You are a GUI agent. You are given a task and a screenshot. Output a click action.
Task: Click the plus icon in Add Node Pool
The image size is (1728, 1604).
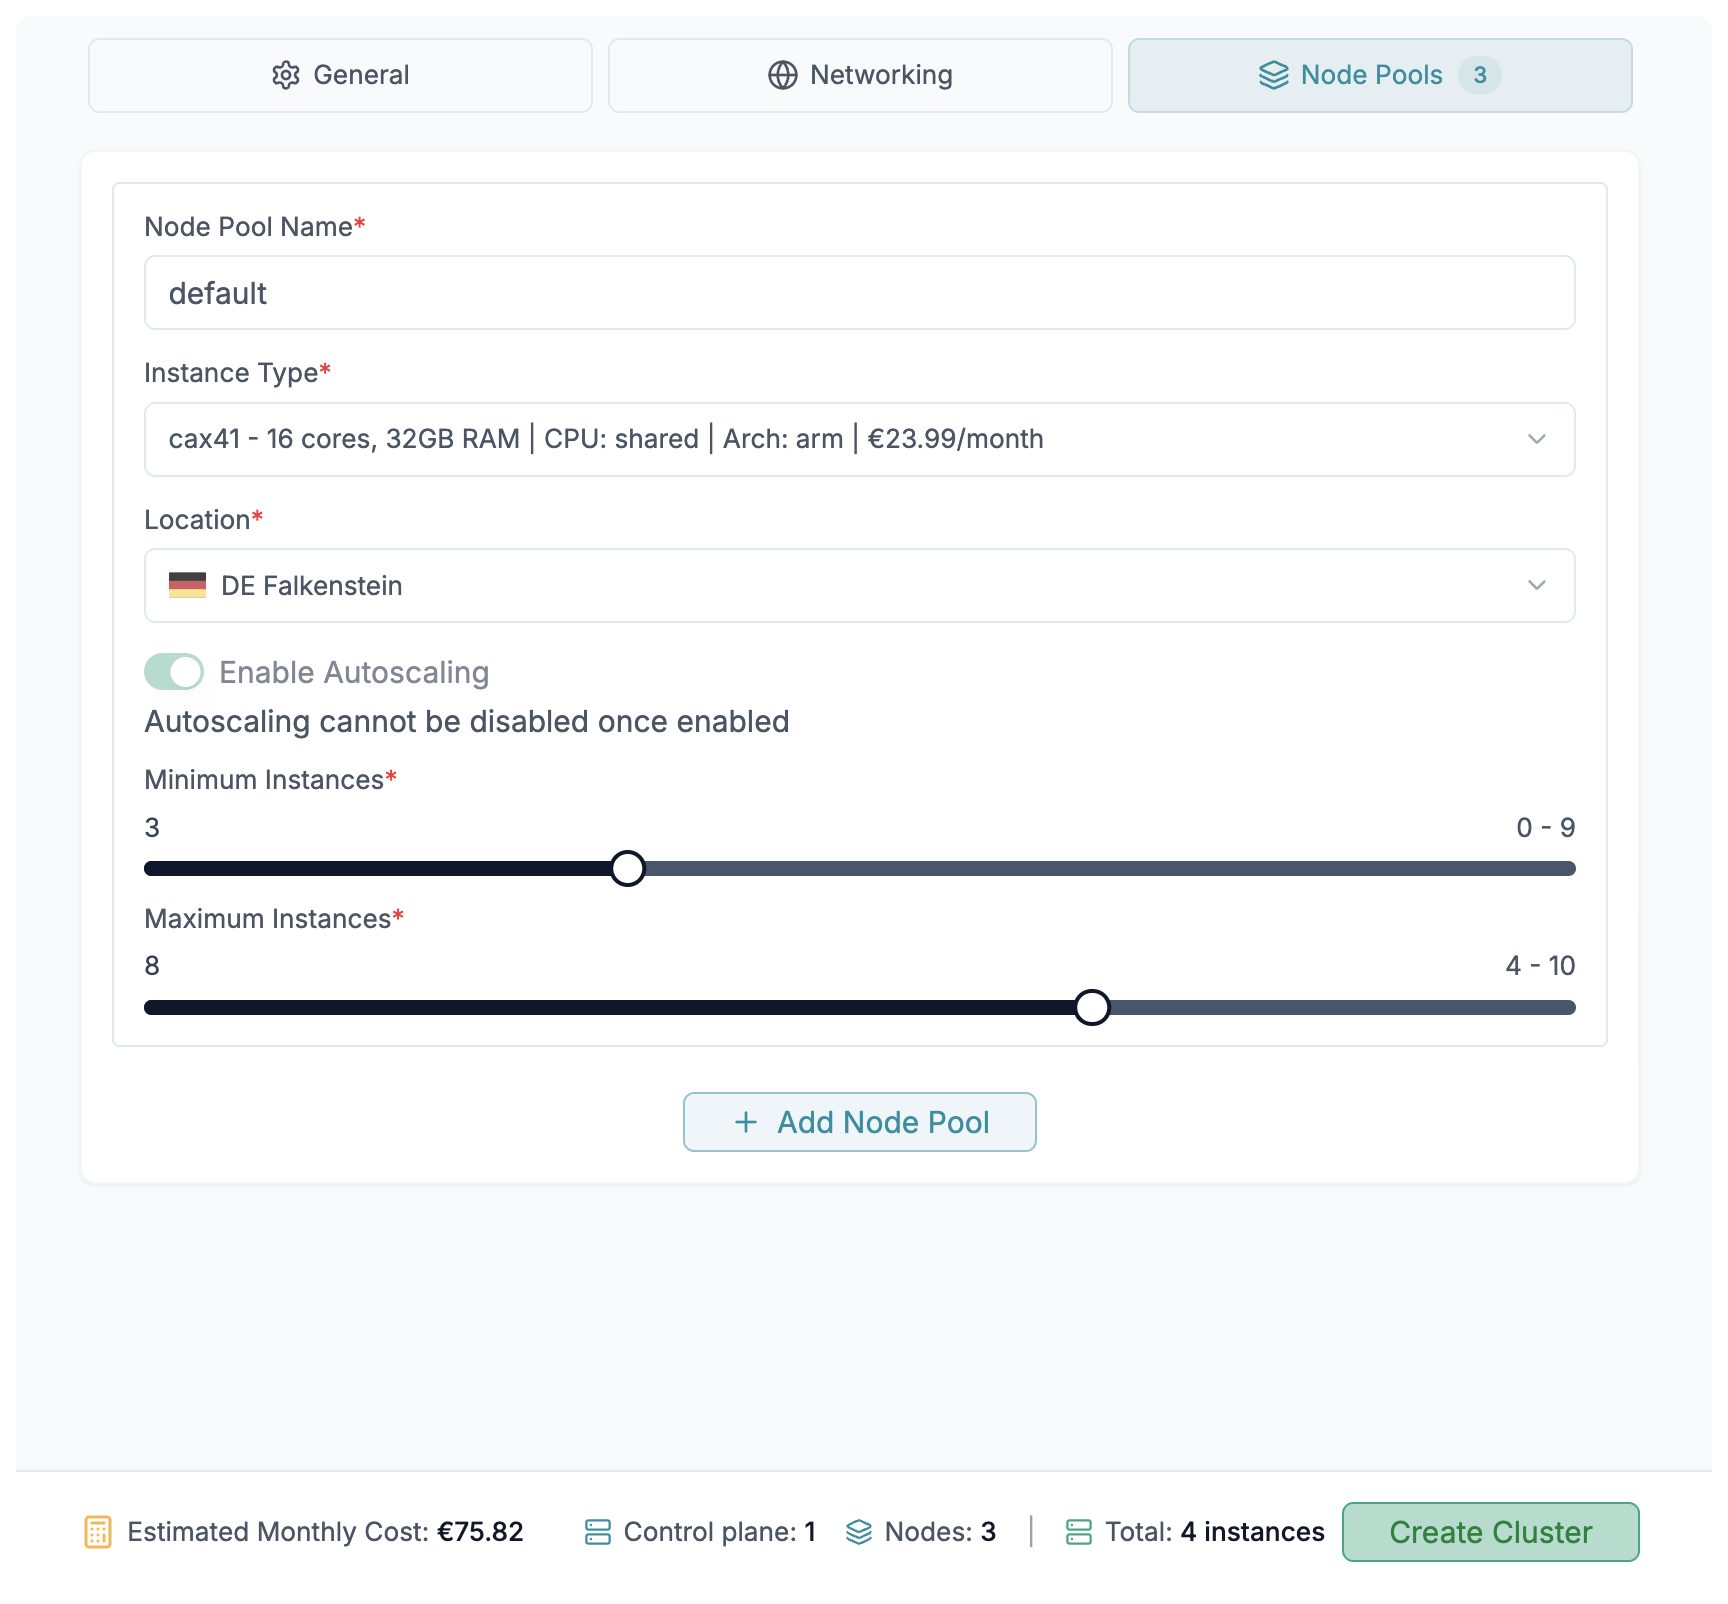[746, 1122]
